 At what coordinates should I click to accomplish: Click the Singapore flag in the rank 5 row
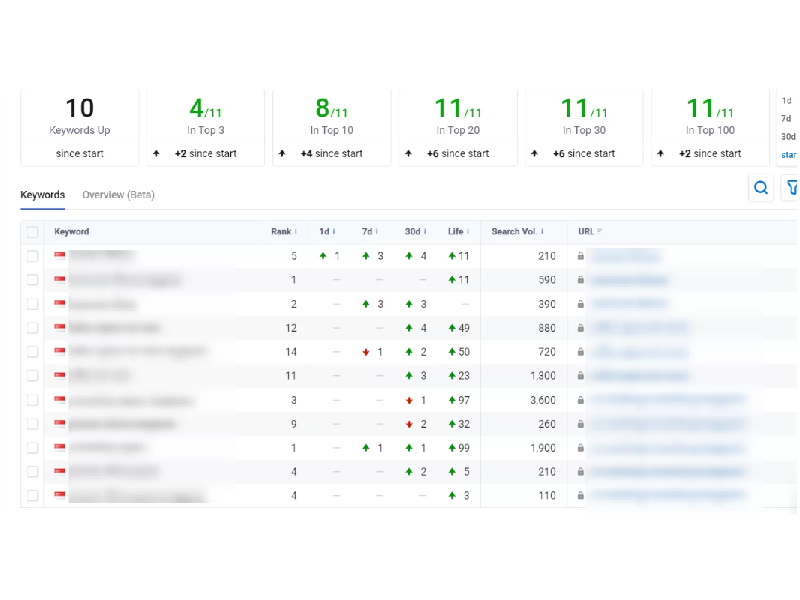[60, 256]
